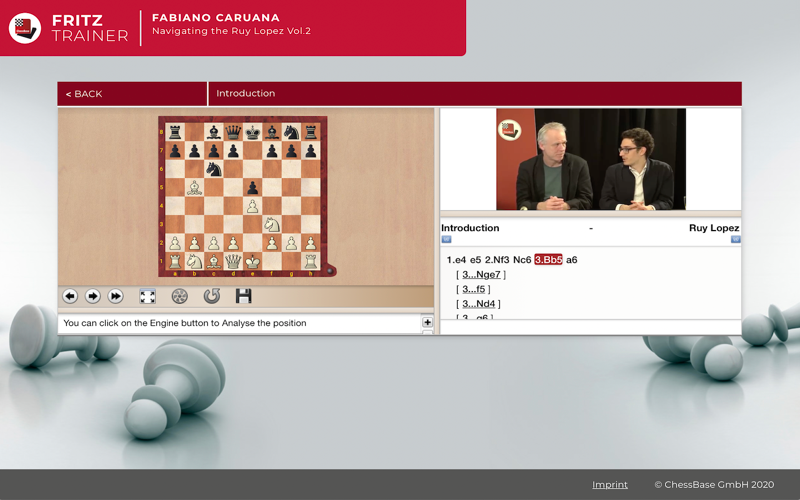Toggle fullscreen board view icon
The width and height of the screenshot is (800, 500).
pos(147,296)
